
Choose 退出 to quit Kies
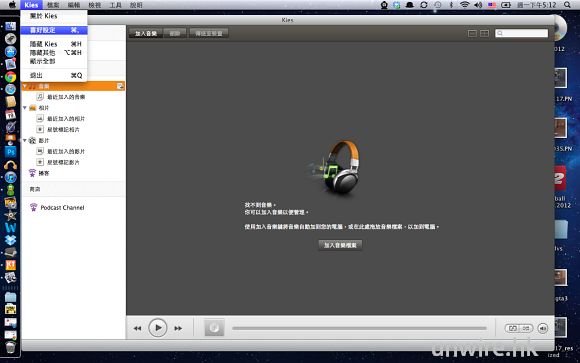coord(54,75)
